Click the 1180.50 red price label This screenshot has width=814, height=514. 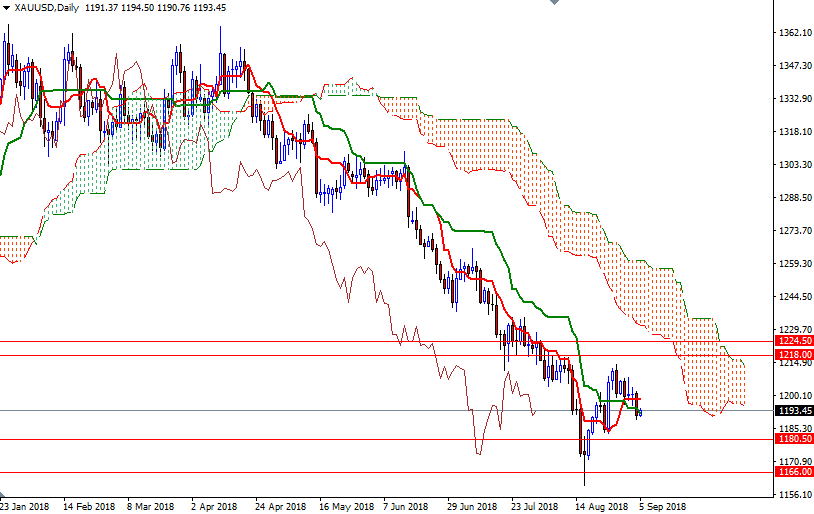coord(794,438)
